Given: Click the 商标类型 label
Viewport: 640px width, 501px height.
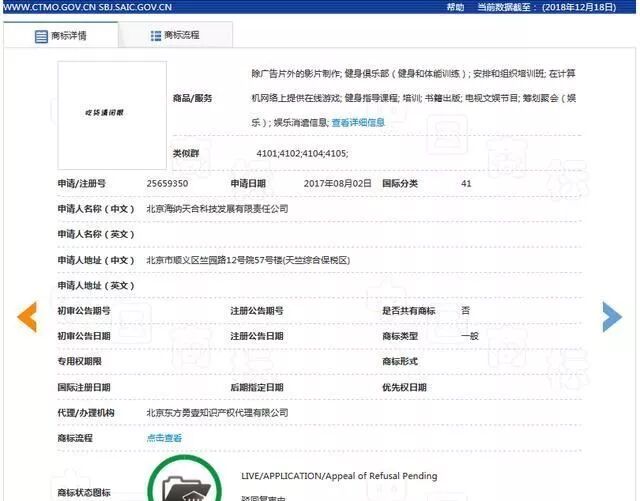Looking at the screenshot, I should pyautogui.click(x=400, y=336).
